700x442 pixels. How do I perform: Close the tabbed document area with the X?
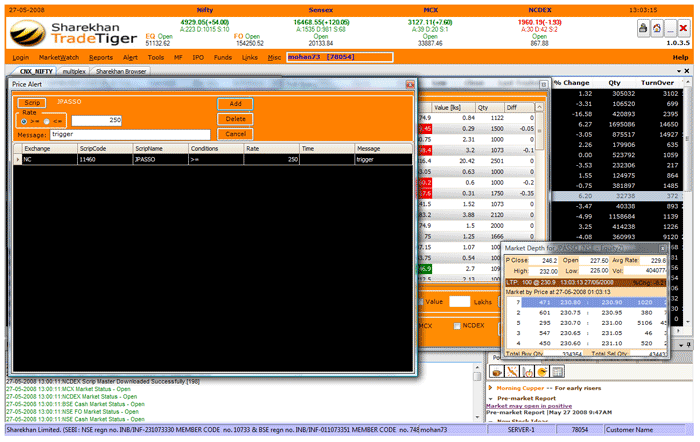pos(687,71)
